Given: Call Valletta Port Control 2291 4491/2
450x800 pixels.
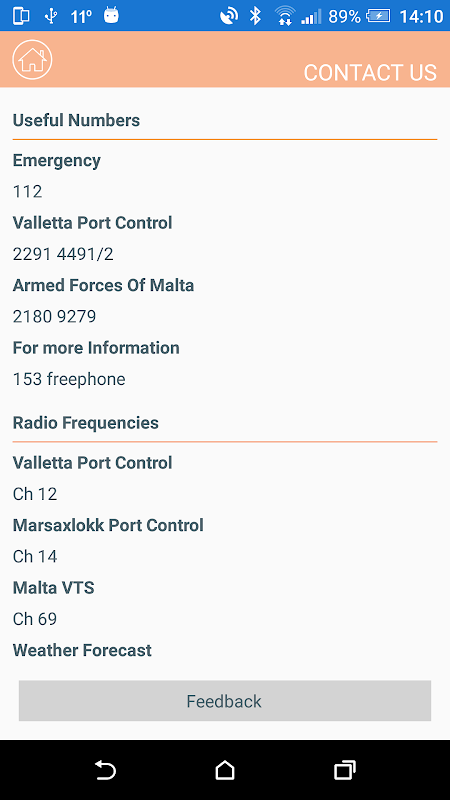Looking at the screenshot, I should tap(63, 254).
